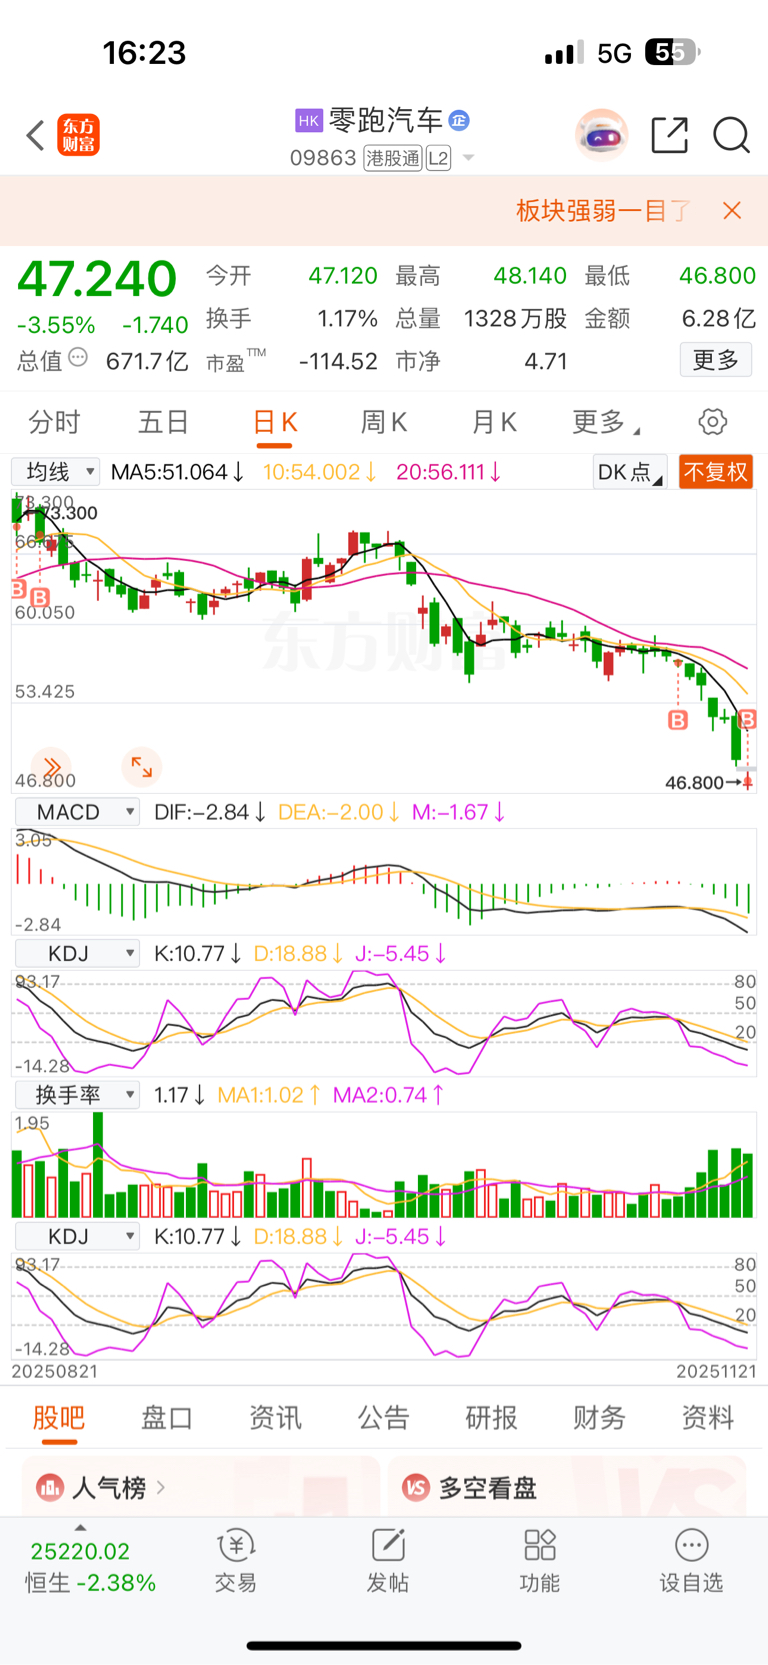This screenshot has width=768, height=1665.
Task: Open the 人气榜 card
Action: pyautogui.click(x=201, y=1487)
